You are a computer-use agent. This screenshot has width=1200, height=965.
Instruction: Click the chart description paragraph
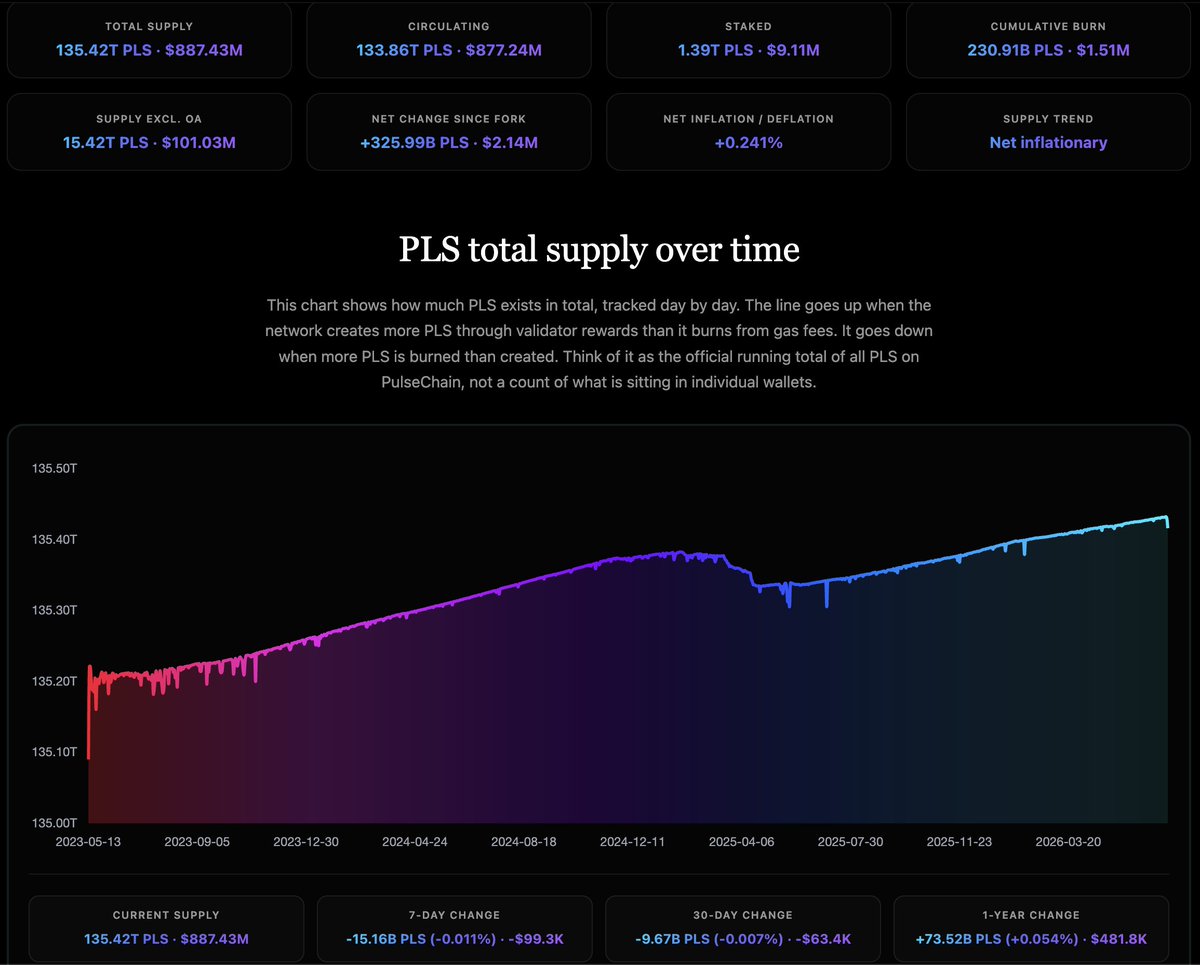pyautogui.click(x=599, y=343)
